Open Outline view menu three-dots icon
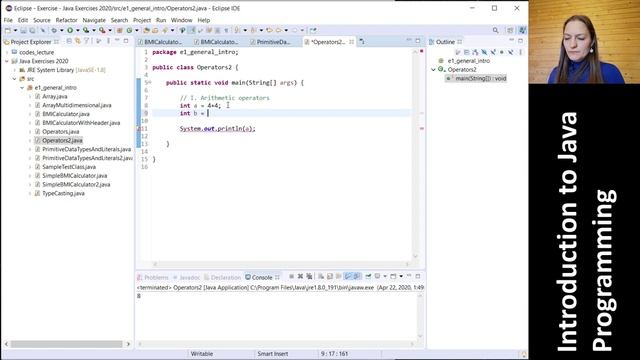640x360 pixels. pos(520,52)
